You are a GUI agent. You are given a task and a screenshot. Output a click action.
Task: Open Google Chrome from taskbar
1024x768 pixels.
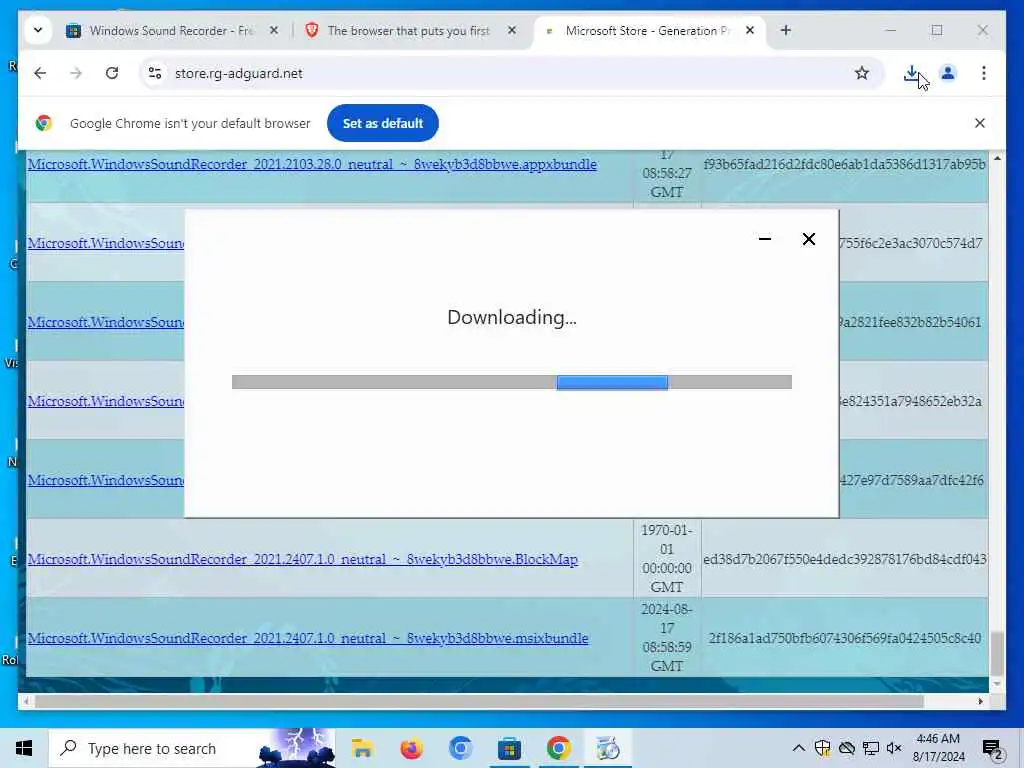click(x=558, y=748)
